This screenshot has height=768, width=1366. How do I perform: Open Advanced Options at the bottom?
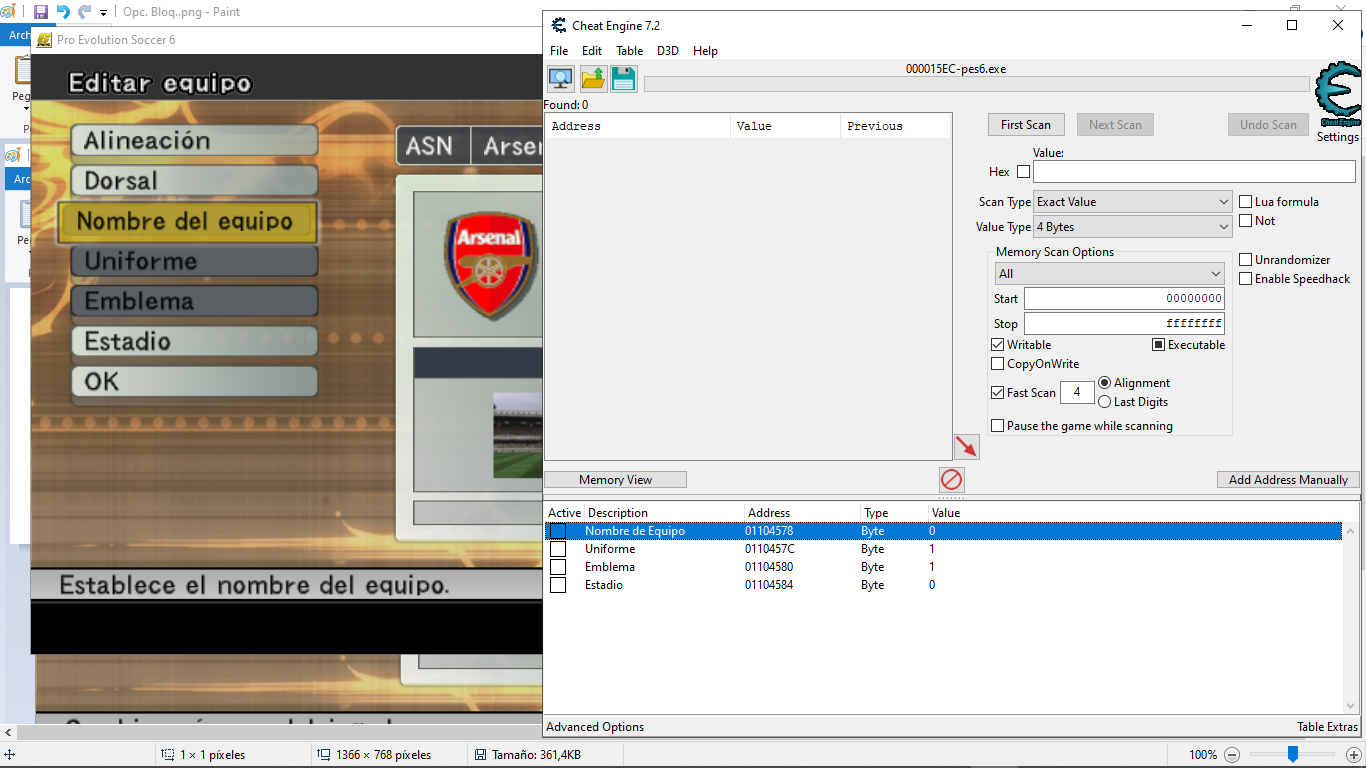click(x=595, y=727)
